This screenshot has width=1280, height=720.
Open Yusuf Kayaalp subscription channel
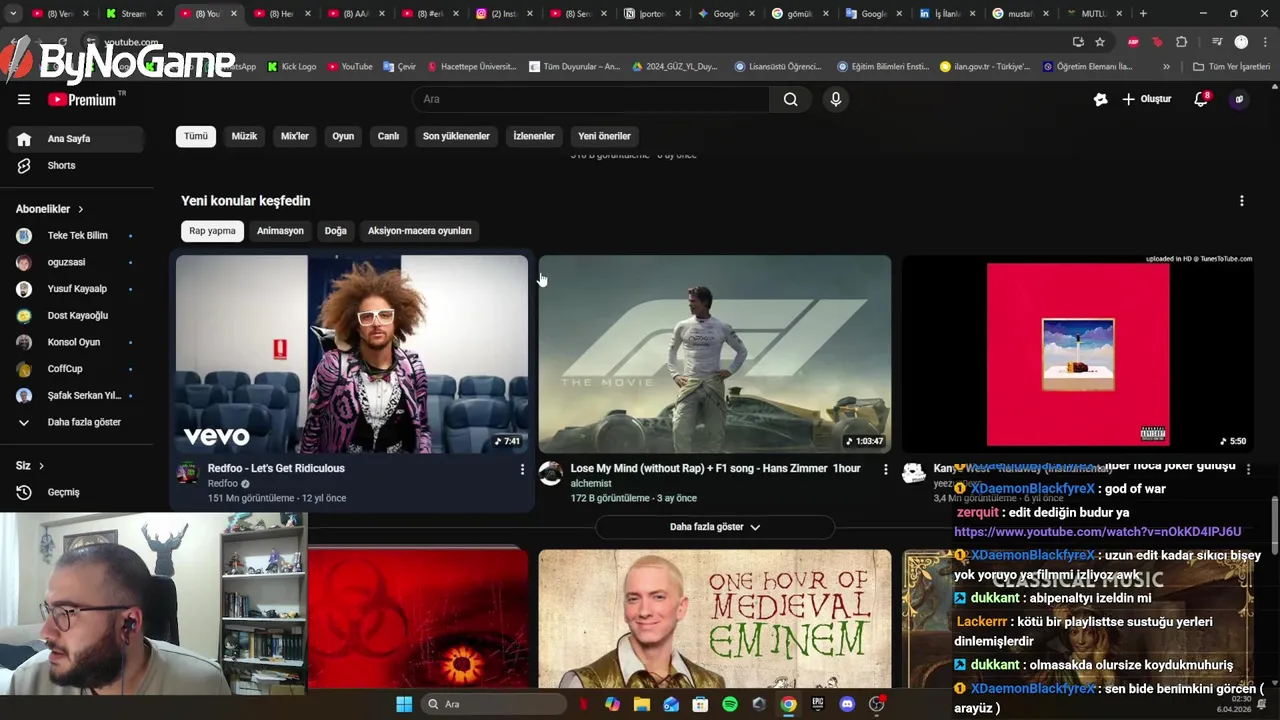coord(76,289)
